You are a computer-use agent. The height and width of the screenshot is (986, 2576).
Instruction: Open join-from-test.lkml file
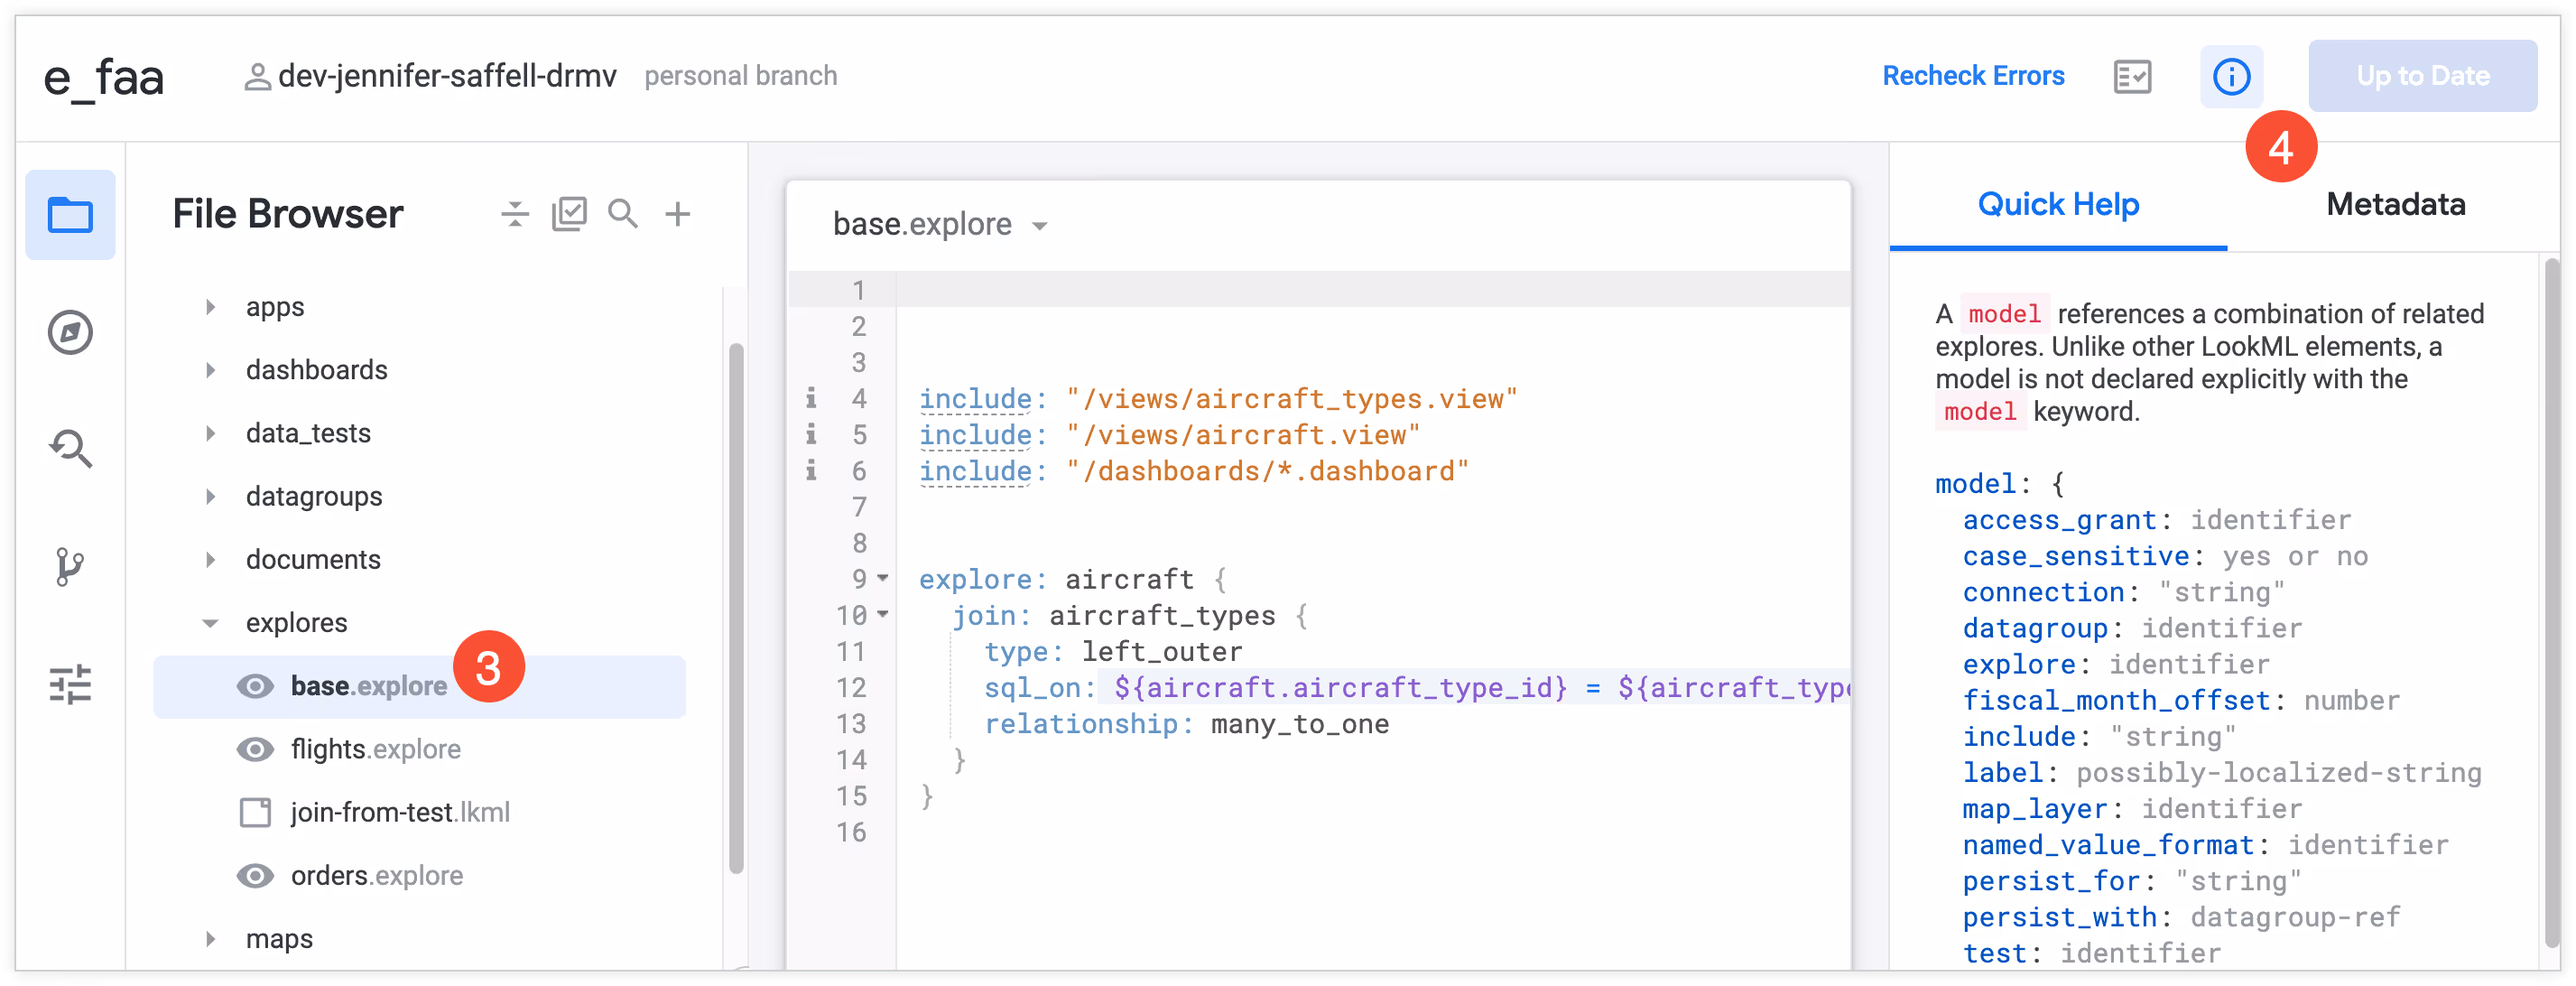coord(399,813)
